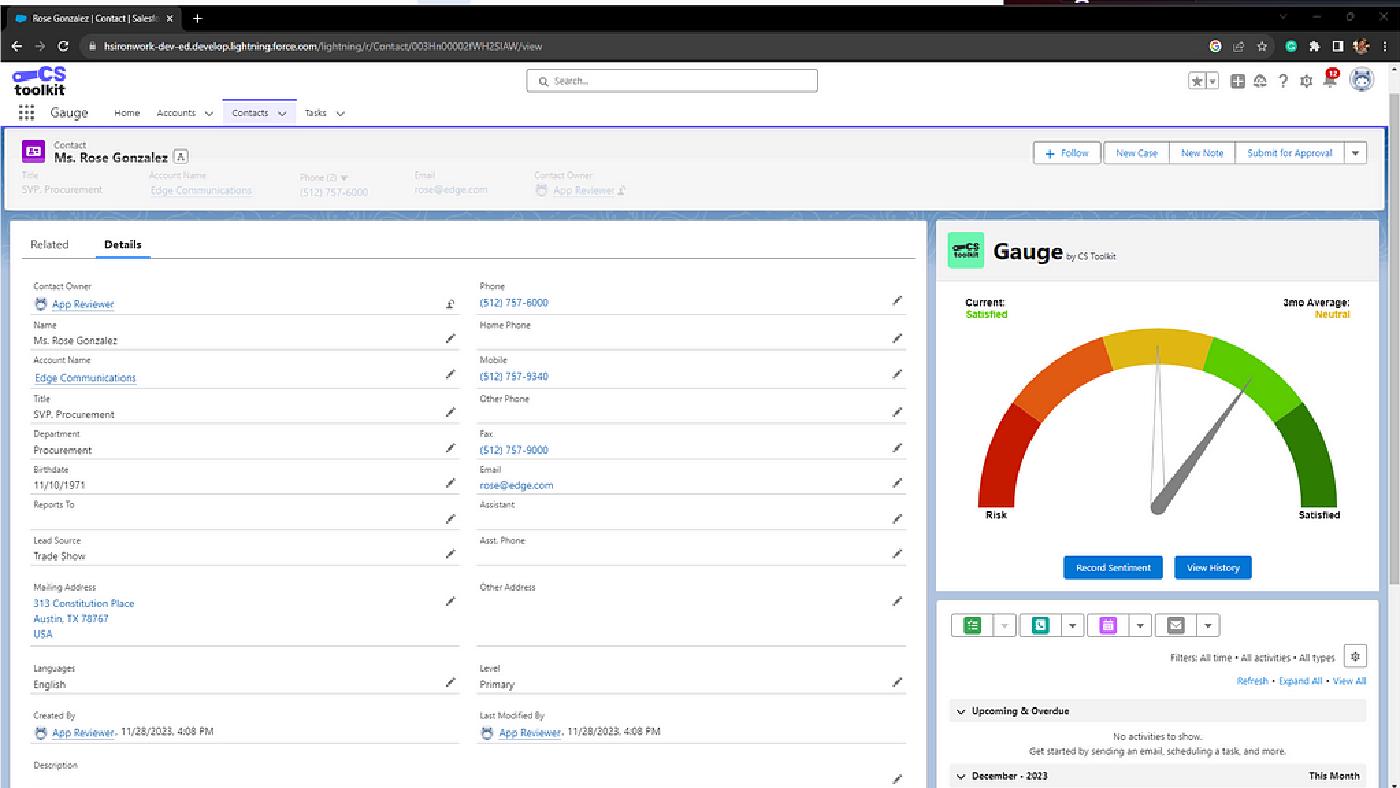View notifications via the bell icon

pos(1330,80)
